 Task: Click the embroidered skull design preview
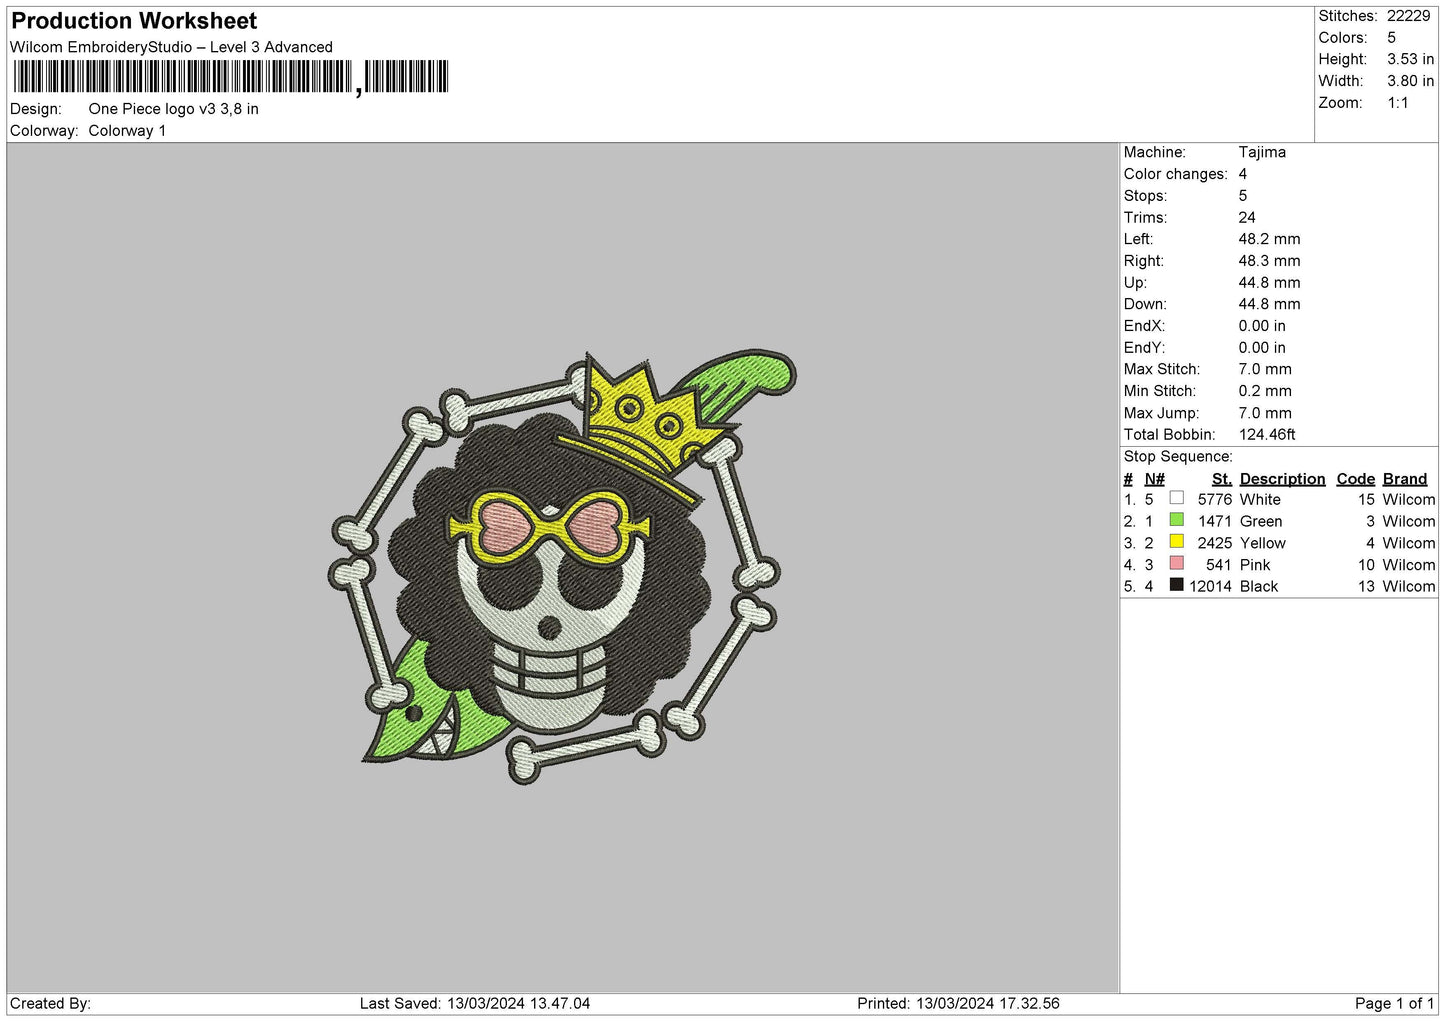(562, 566)
